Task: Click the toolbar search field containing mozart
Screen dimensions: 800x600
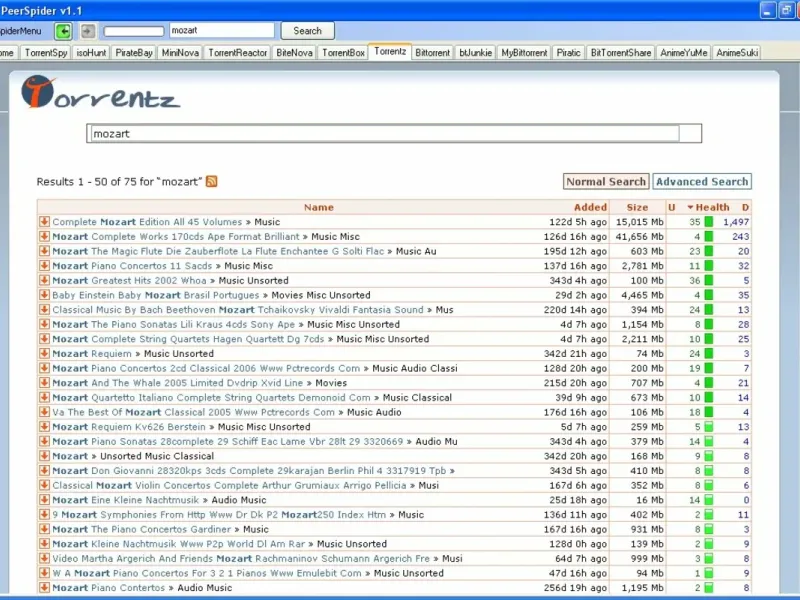Action: point(222,31)
